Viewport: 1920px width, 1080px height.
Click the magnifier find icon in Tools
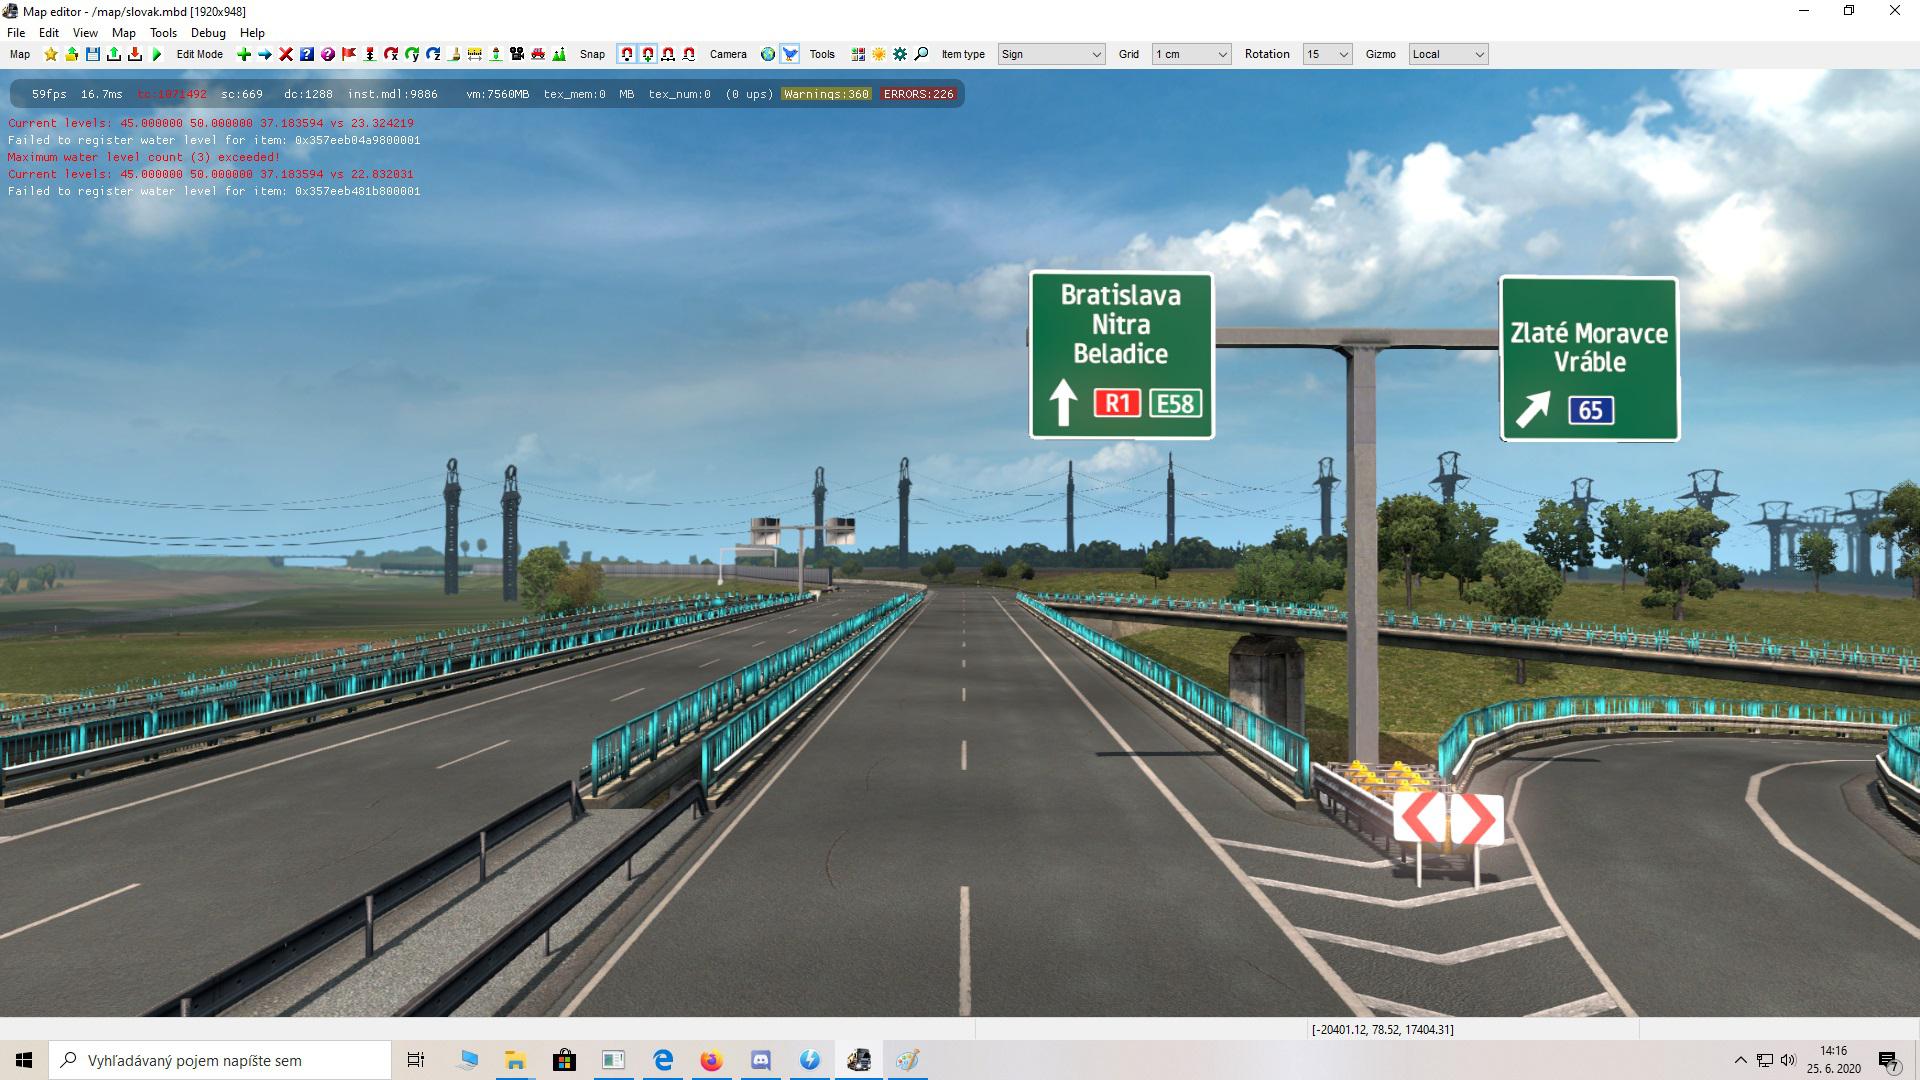click(x=922, y=54)
